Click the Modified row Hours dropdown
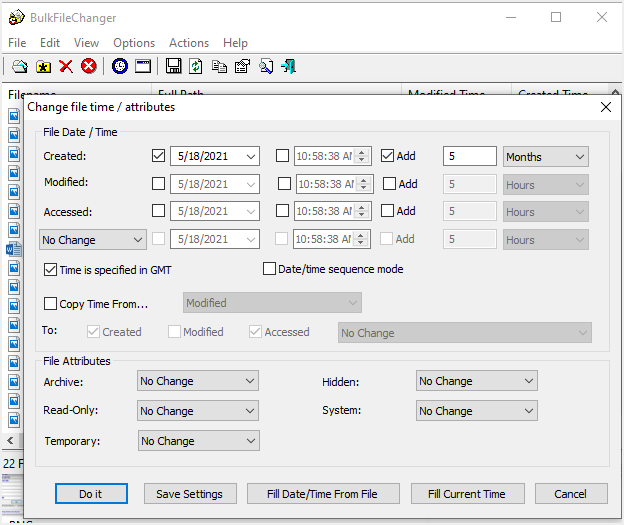Screen dimensions: 624x525 click(x=546, y=185)
